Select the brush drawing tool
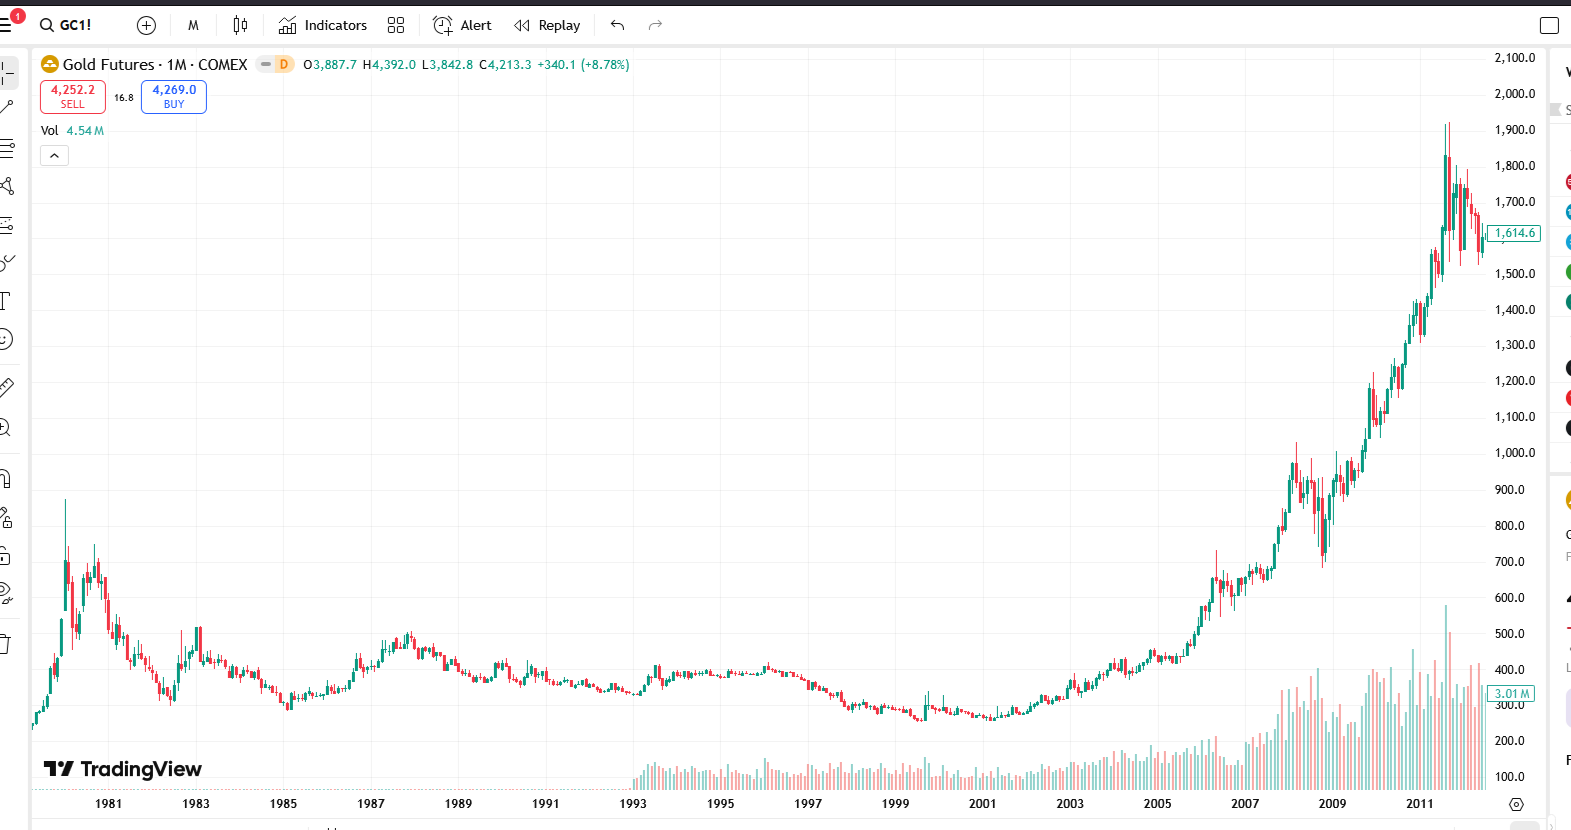The height and width of the screenshot is (830, 1571). pyautogui.click(x=7, y=263)
